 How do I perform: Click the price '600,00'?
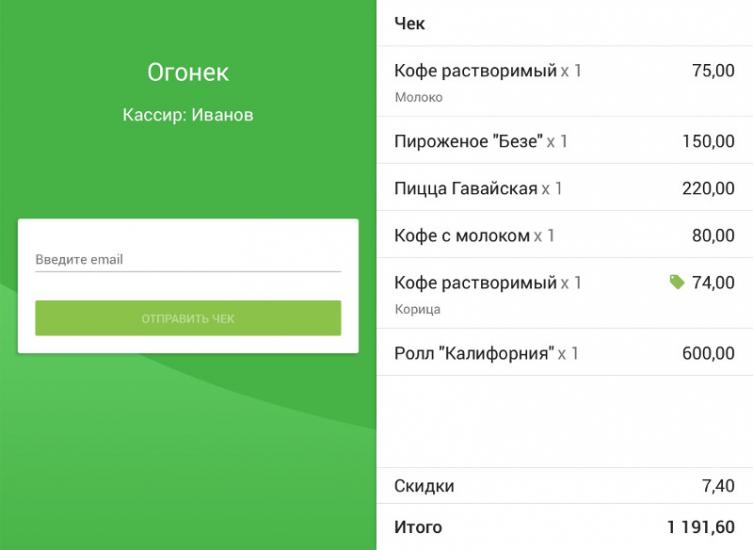point(708,353)
